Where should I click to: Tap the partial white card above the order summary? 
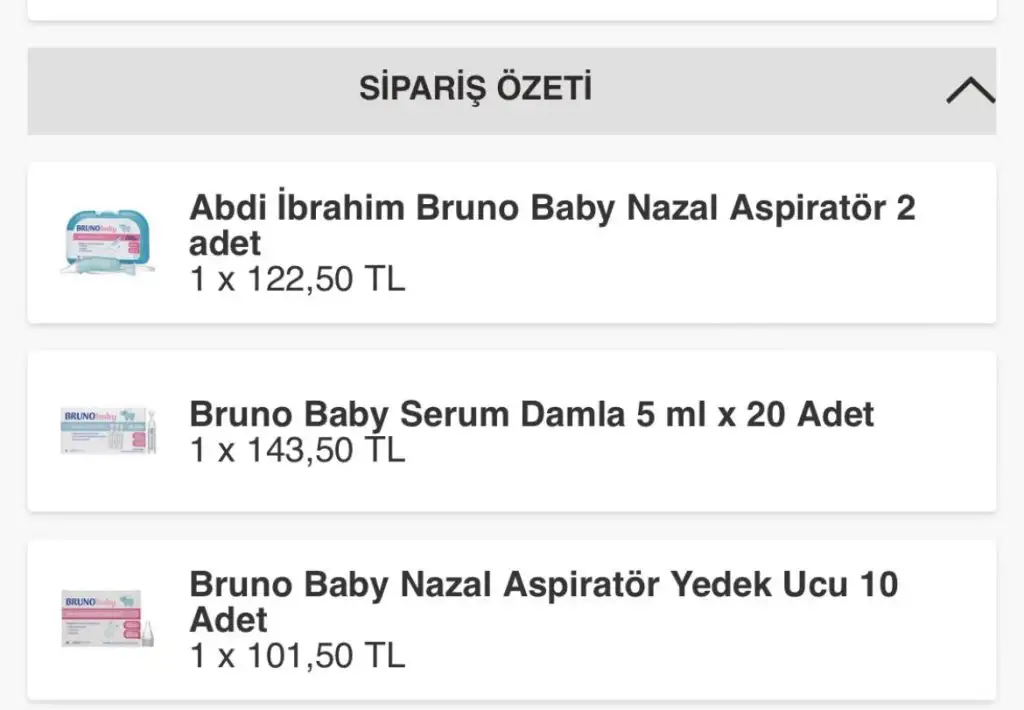[x=511, y=9]
